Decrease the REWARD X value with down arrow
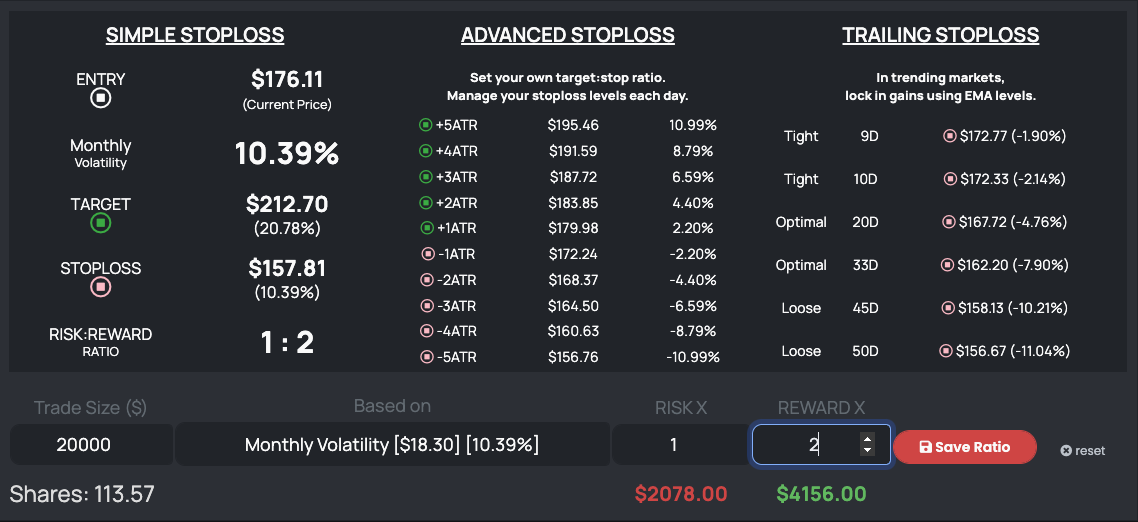The width and height of the screenshot is (1138, 522). click(x=867, y=451)
